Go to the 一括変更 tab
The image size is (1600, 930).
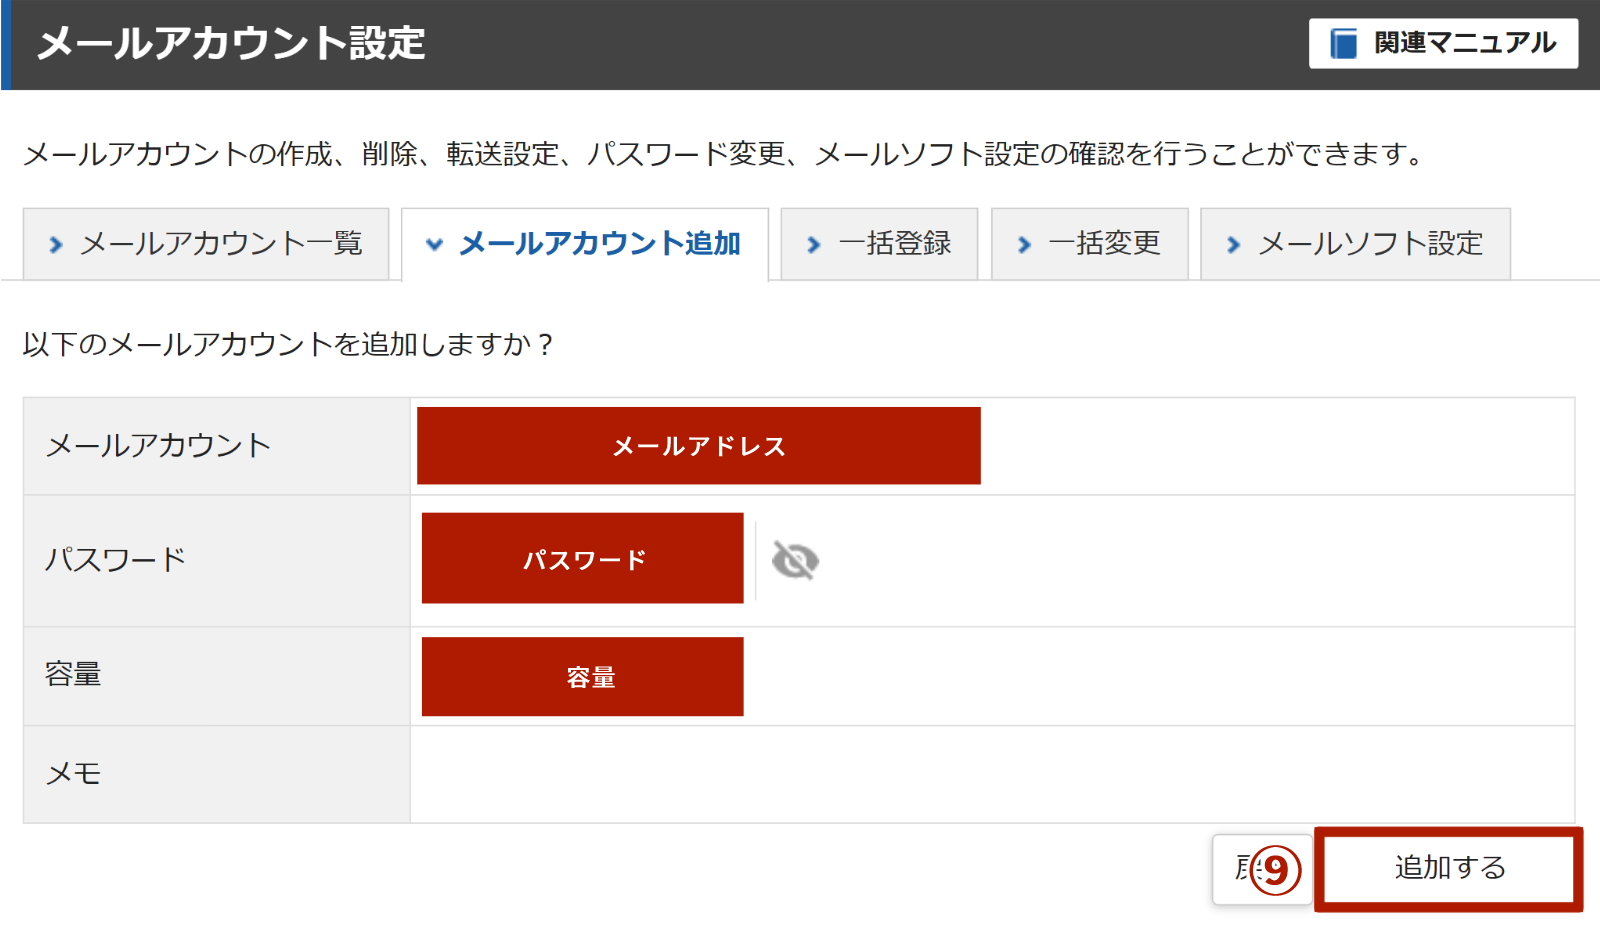tap(1104, 244)
